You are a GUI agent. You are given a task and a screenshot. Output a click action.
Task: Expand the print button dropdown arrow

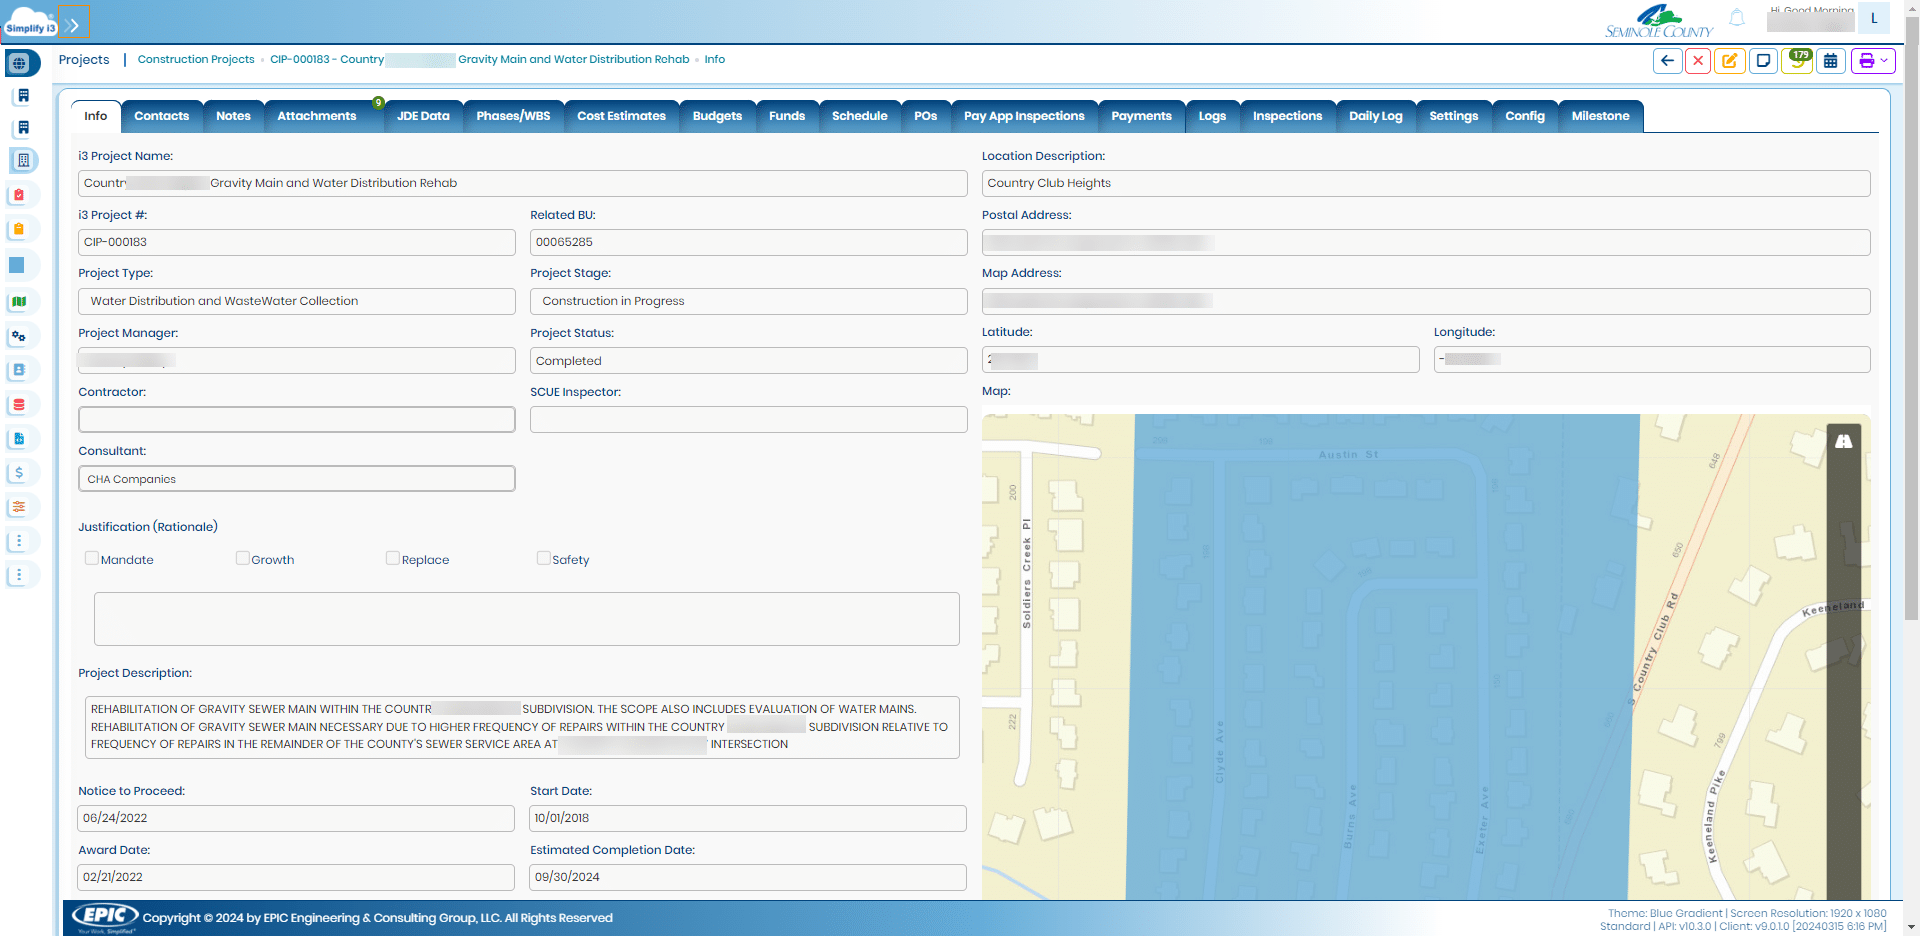pos(1884,61)
